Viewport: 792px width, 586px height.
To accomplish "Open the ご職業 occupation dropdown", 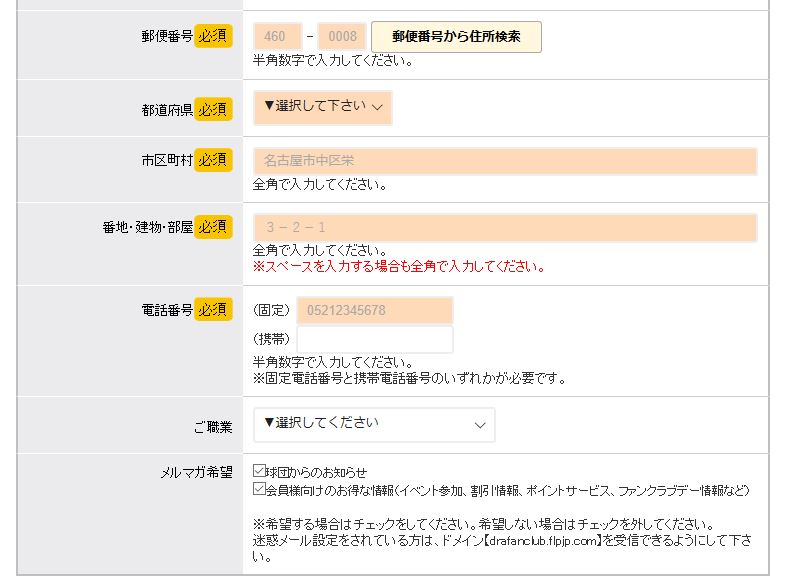I will coord(374,425).
